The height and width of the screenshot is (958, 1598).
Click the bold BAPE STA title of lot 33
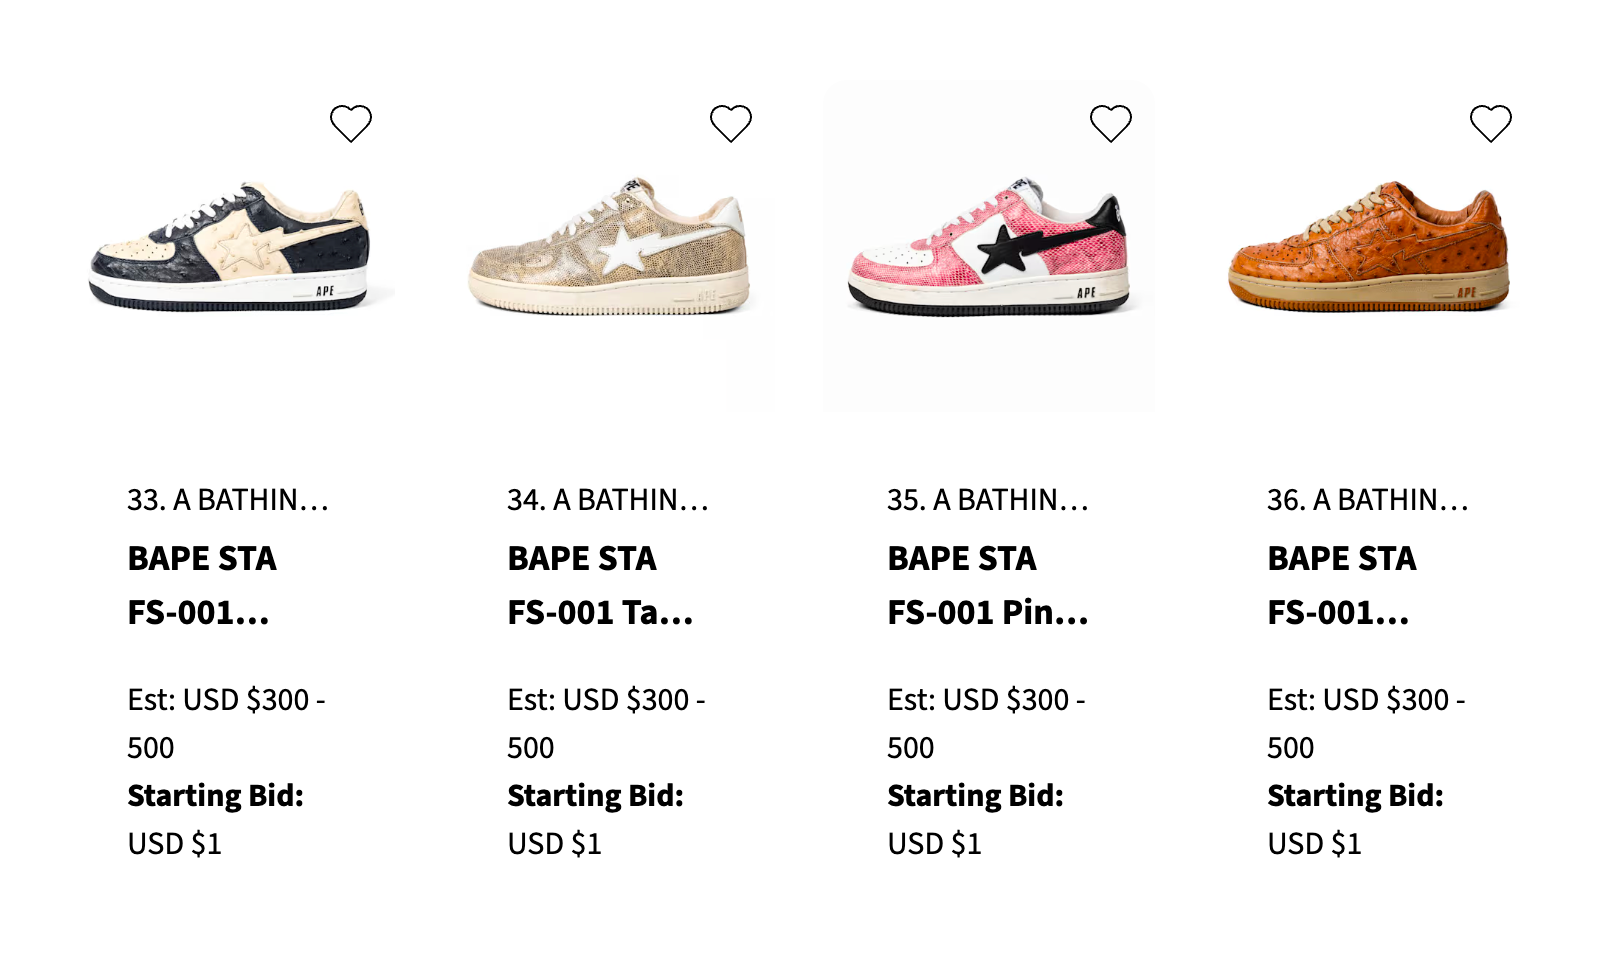tap(202, 584)
